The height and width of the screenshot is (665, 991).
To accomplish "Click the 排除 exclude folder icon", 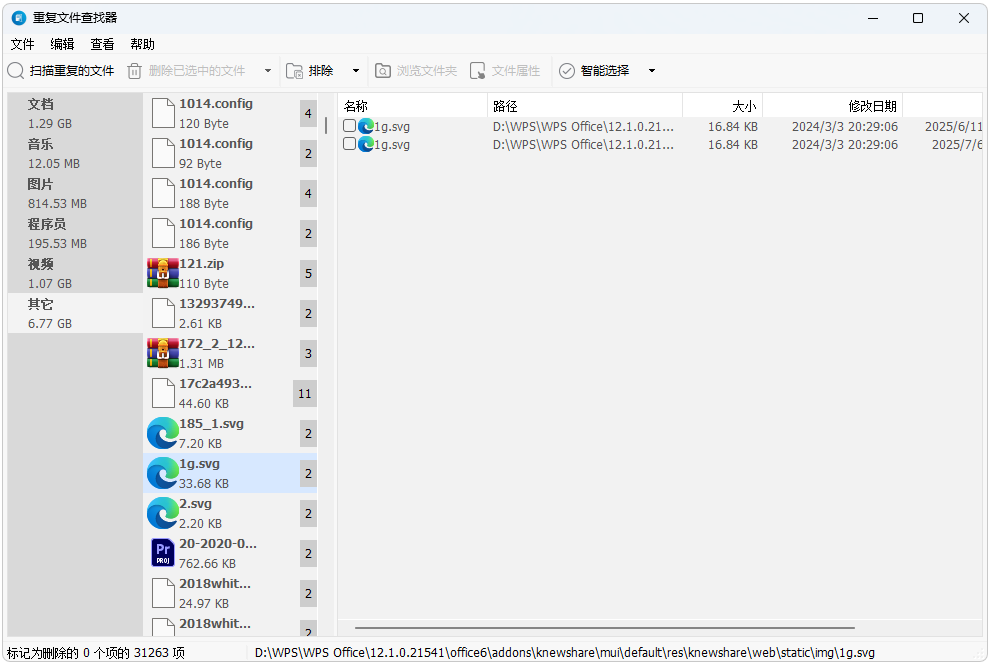I will pos(295,70).
